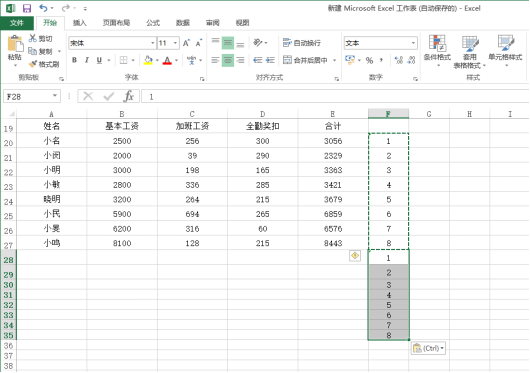
Task: Click the decrease decimal icon
Action: coord(411,60)
